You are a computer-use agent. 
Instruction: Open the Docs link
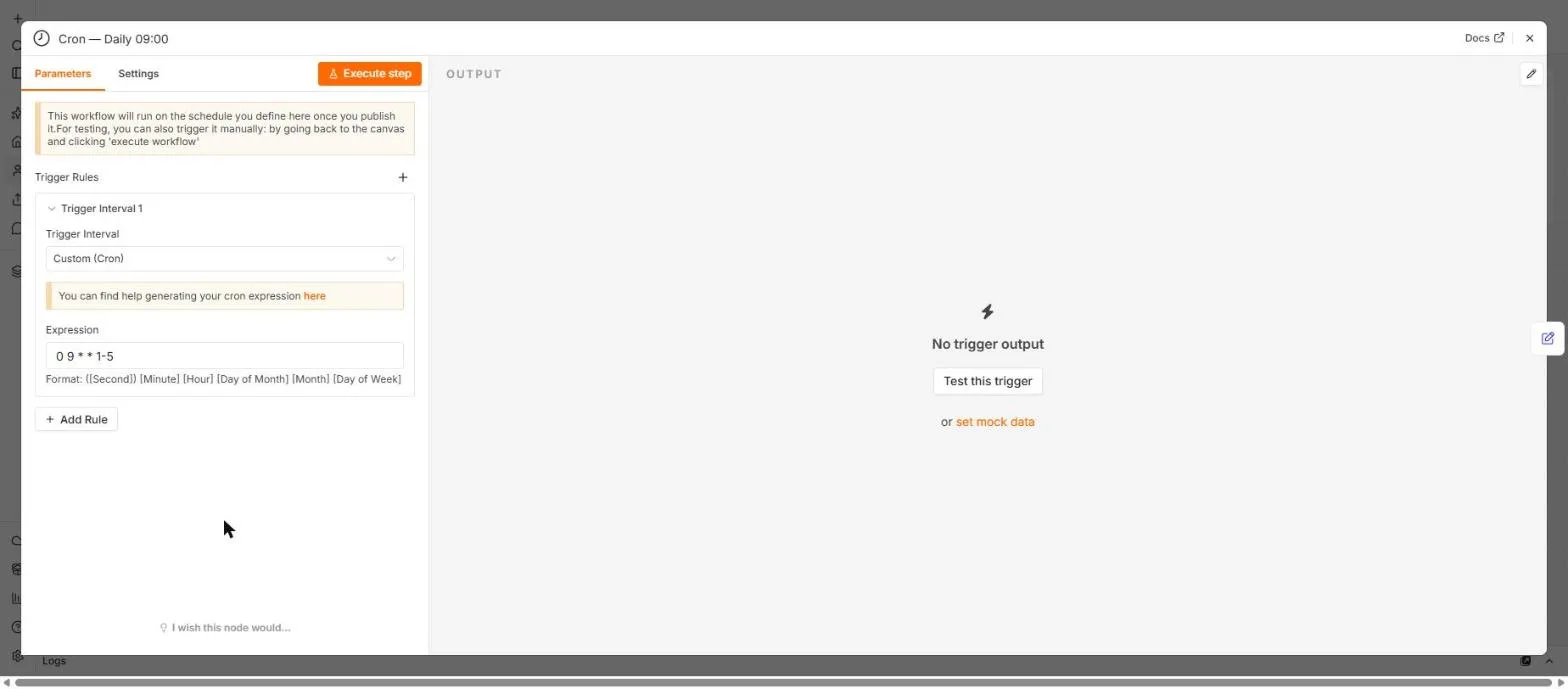coord(1484,38)
